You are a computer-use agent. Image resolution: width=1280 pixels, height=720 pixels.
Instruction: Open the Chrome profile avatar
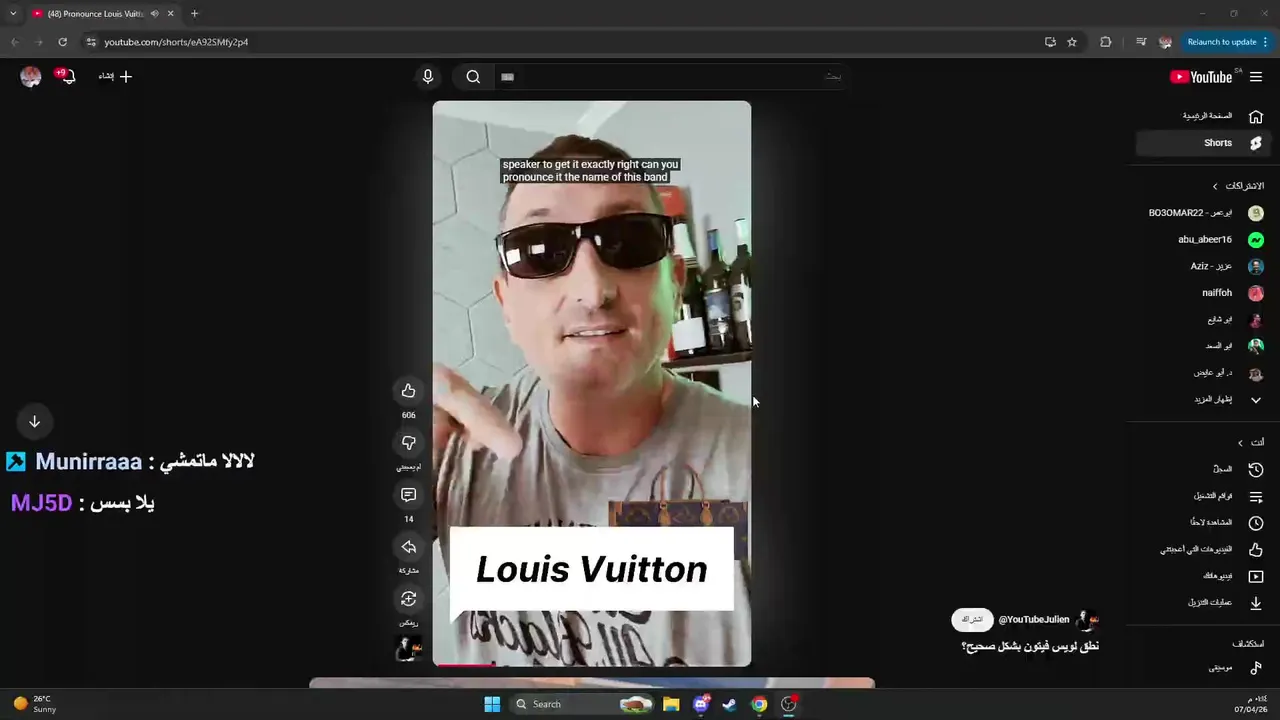(1165, 42)
